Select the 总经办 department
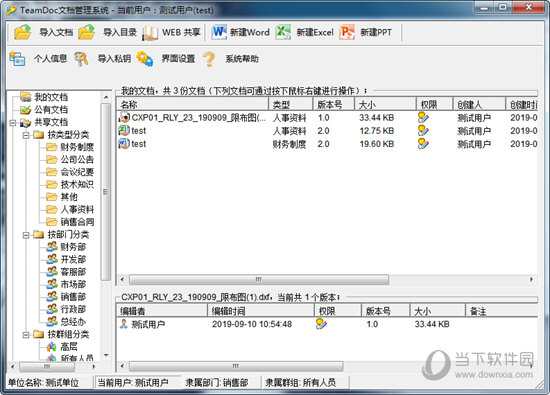Viewport: 550px width, 395px height. [x=73, y=322]
